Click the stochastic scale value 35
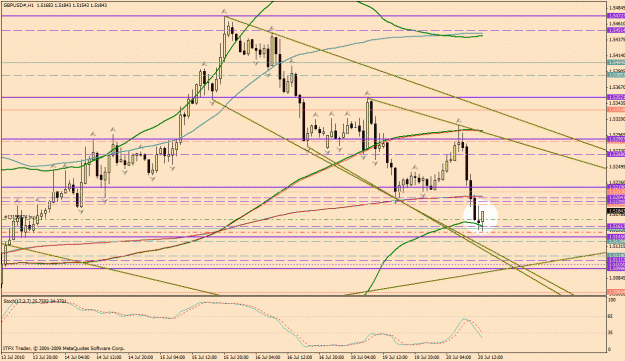This screenshot has height=361, width=625. tap(611, 333)
